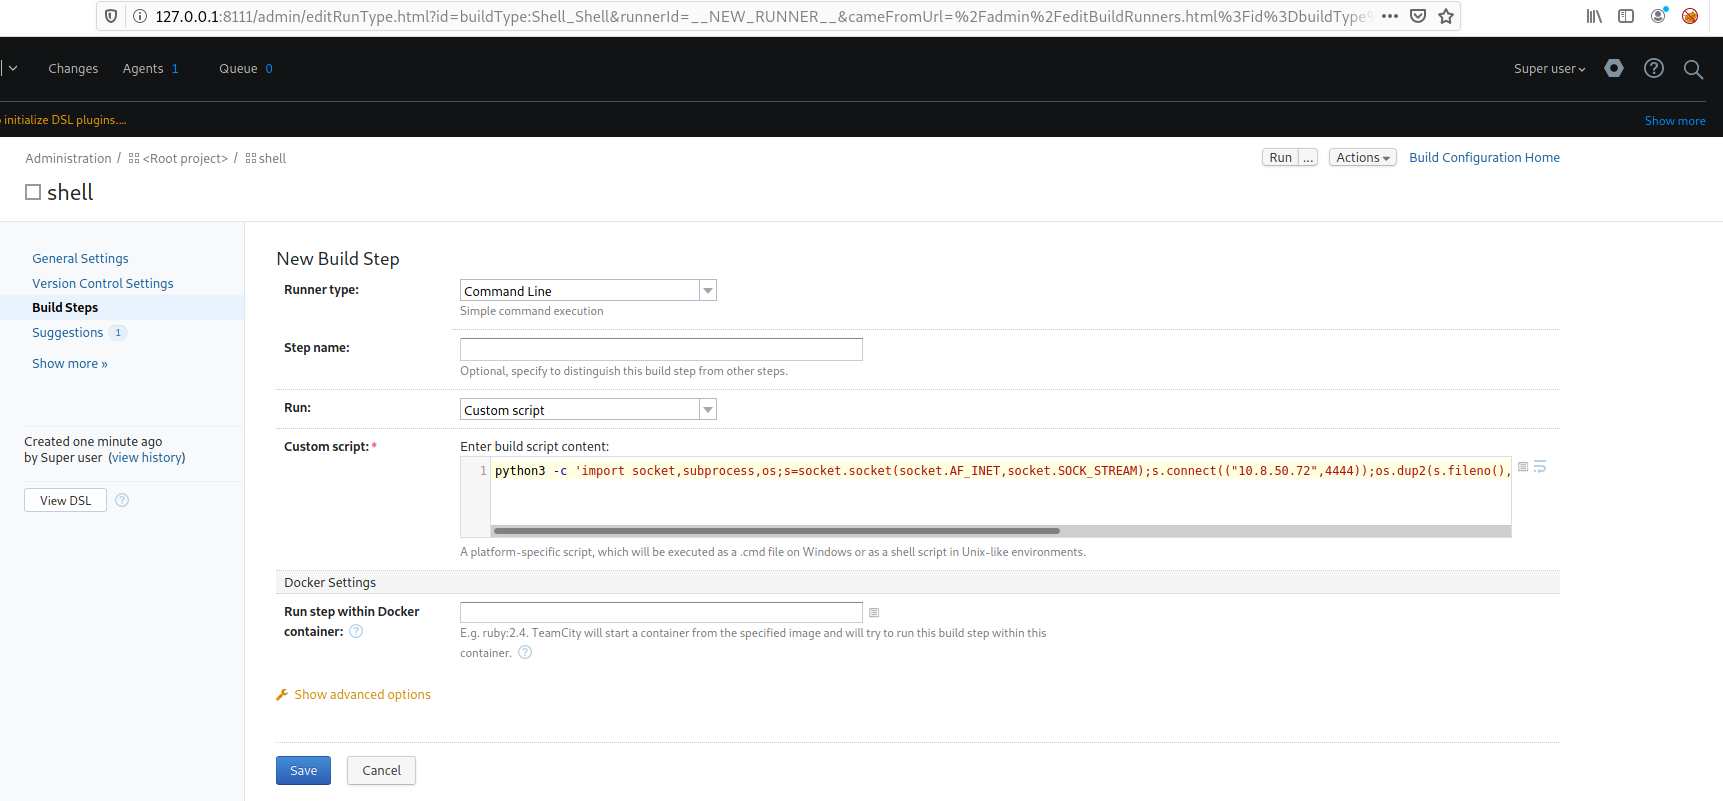Click the help question mark icon in header
1723x801 pixels.
(1654, 68)
